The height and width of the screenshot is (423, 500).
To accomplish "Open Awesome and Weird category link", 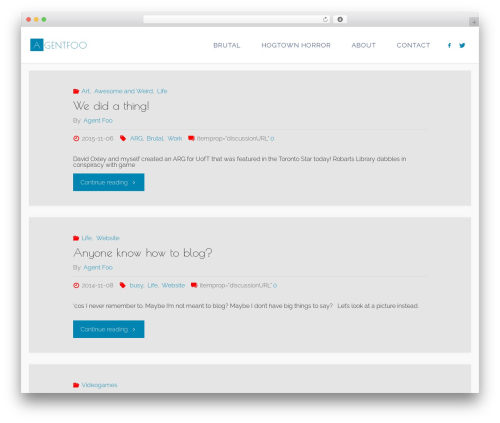I will click(x=124, y=91).
